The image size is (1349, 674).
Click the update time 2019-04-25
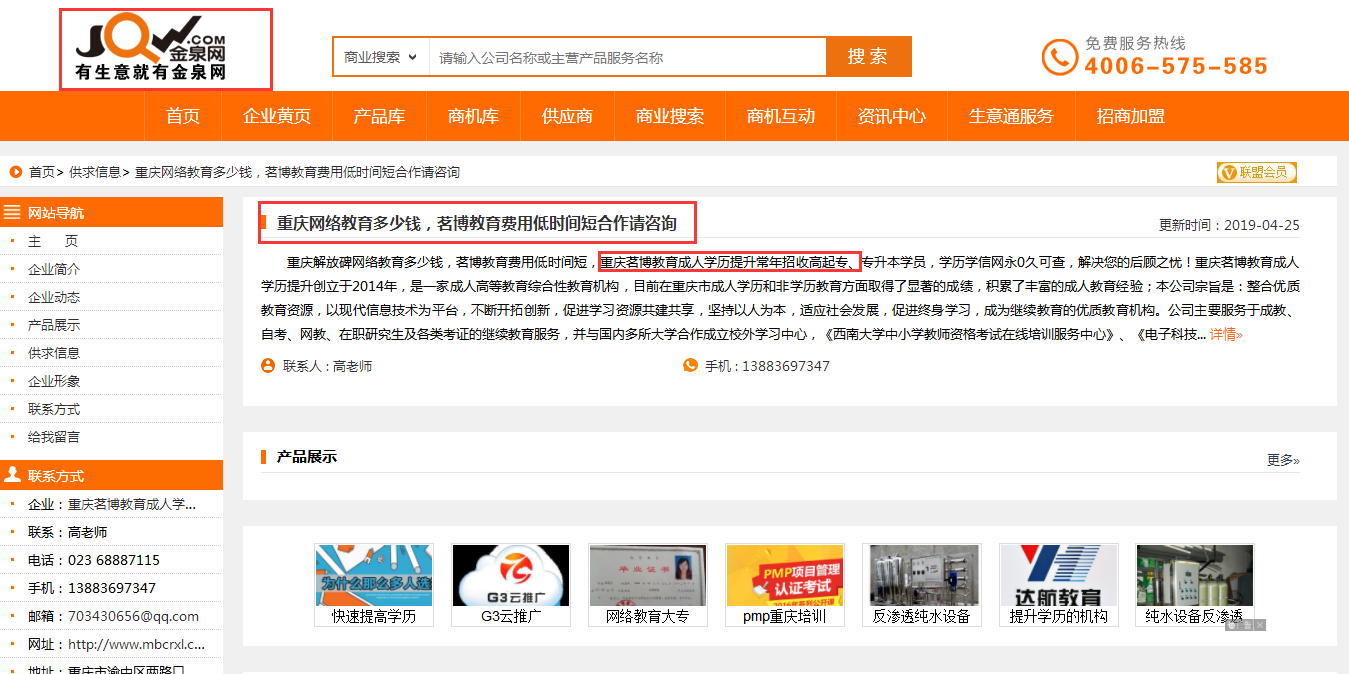(x=1262, y=225)
